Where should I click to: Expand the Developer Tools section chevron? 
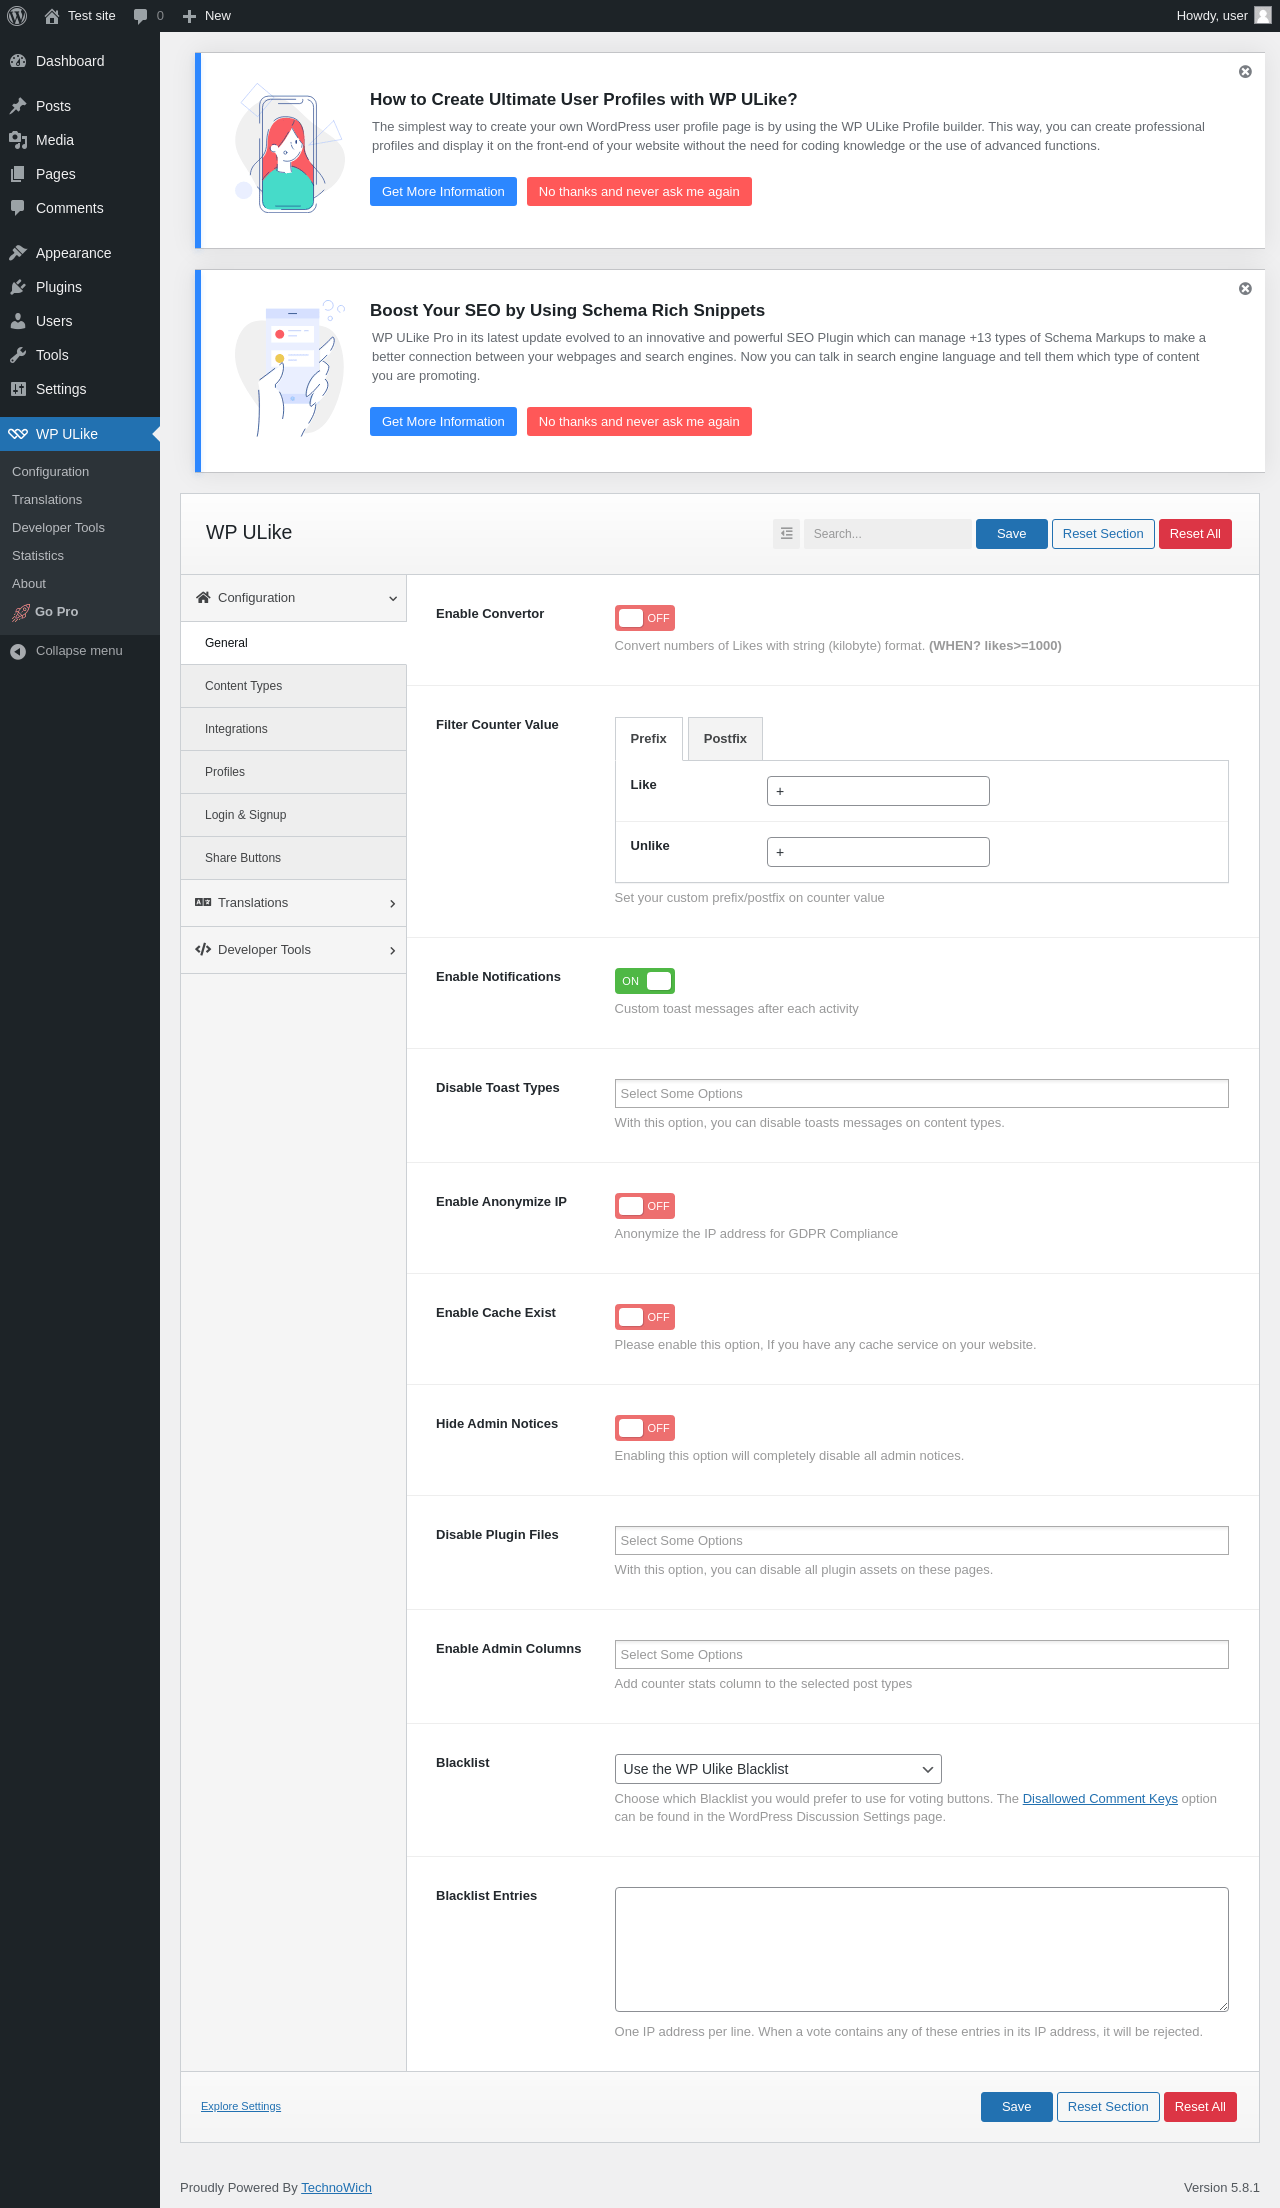point(393,951)
